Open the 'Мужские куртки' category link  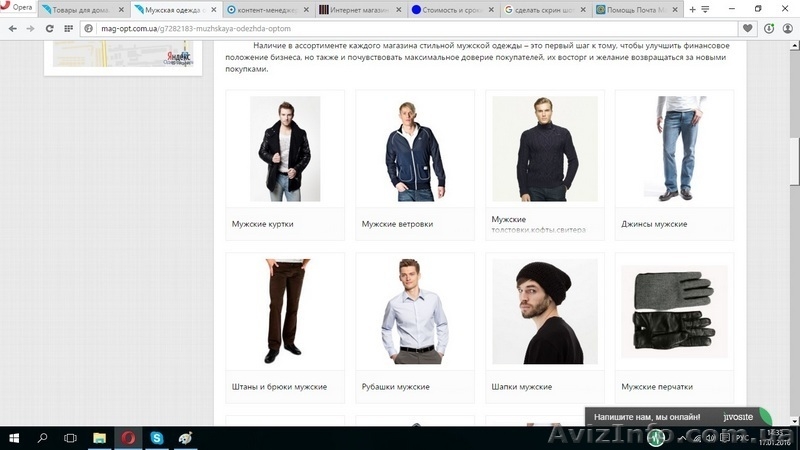[263, 224]
